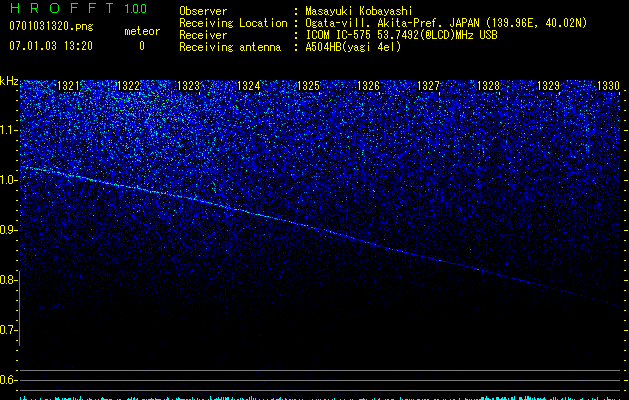This screenshot has width=629, height=400.
Task: Select the file name 0701031320.png
Action: (51, 26)
